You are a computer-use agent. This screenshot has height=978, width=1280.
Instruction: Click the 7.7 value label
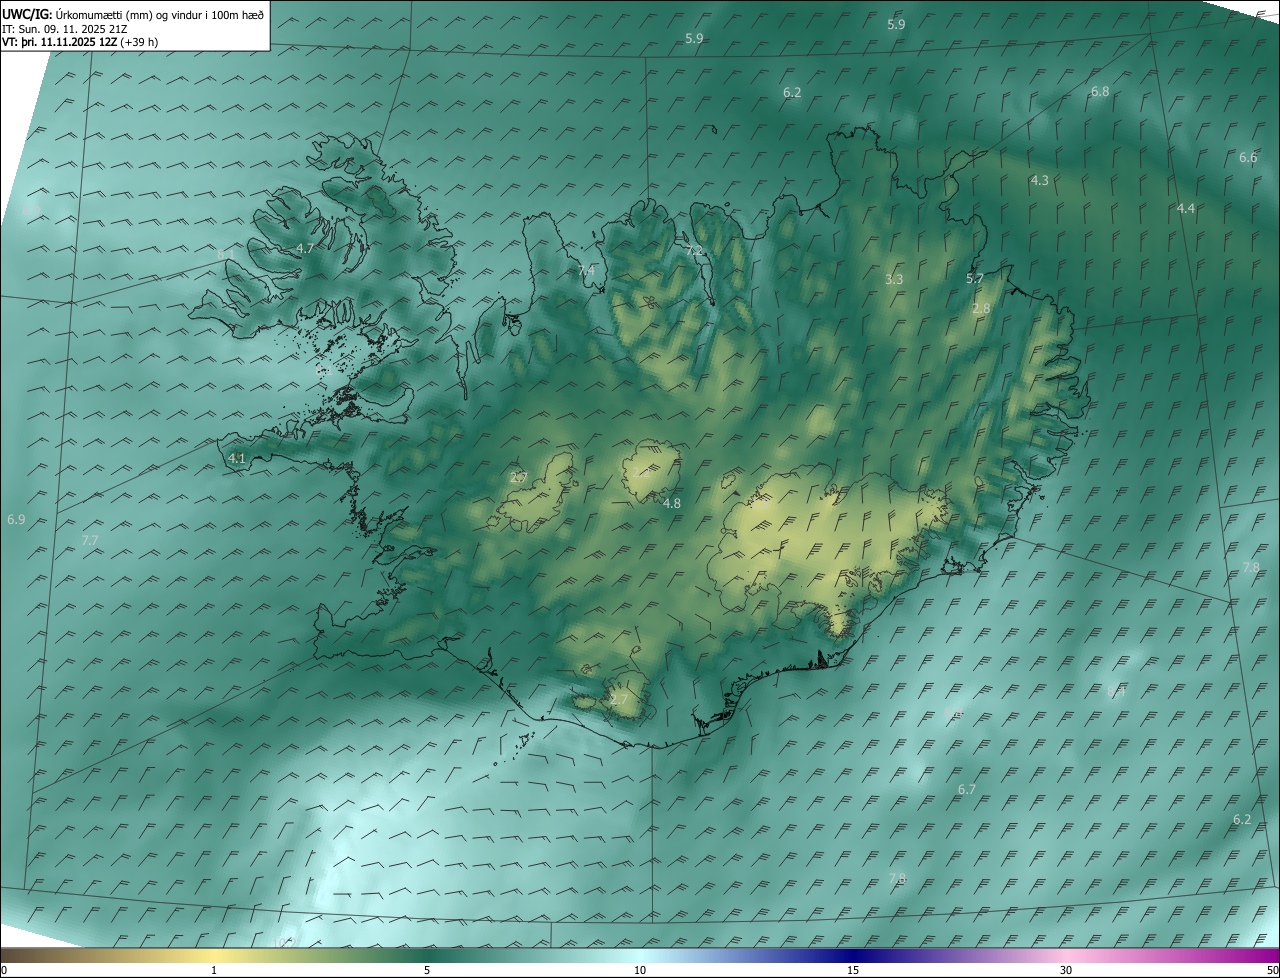click(89, 540)
